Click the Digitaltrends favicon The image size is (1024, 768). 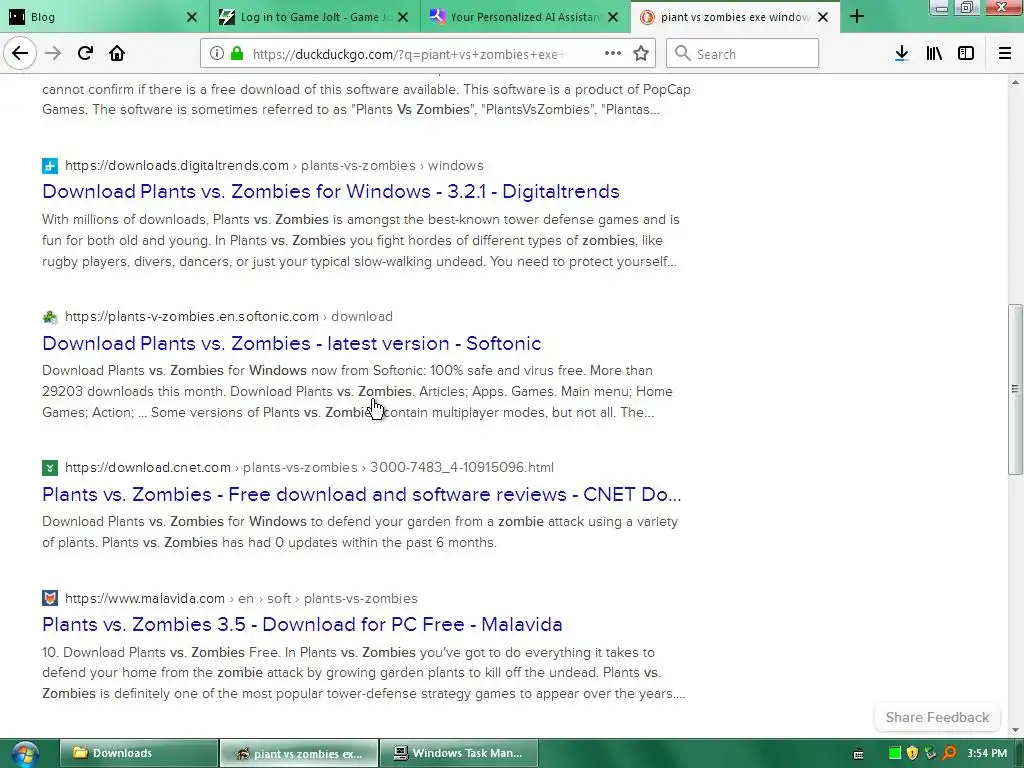(50, 166)
